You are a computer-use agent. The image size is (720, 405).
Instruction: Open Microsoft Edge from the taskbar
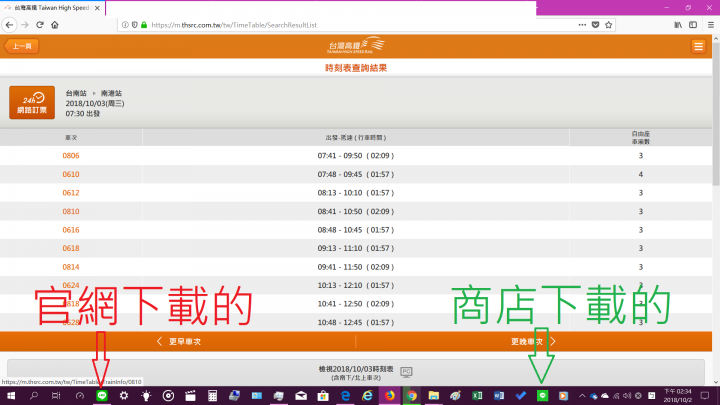click(x=345, y=396)
